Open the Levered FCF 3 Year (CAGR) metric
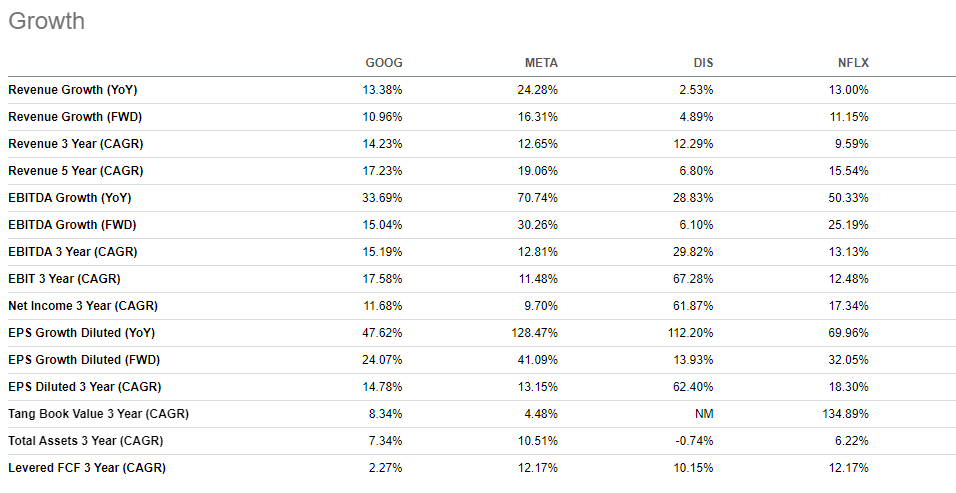The image size is (956, 493). coord(87,468)
